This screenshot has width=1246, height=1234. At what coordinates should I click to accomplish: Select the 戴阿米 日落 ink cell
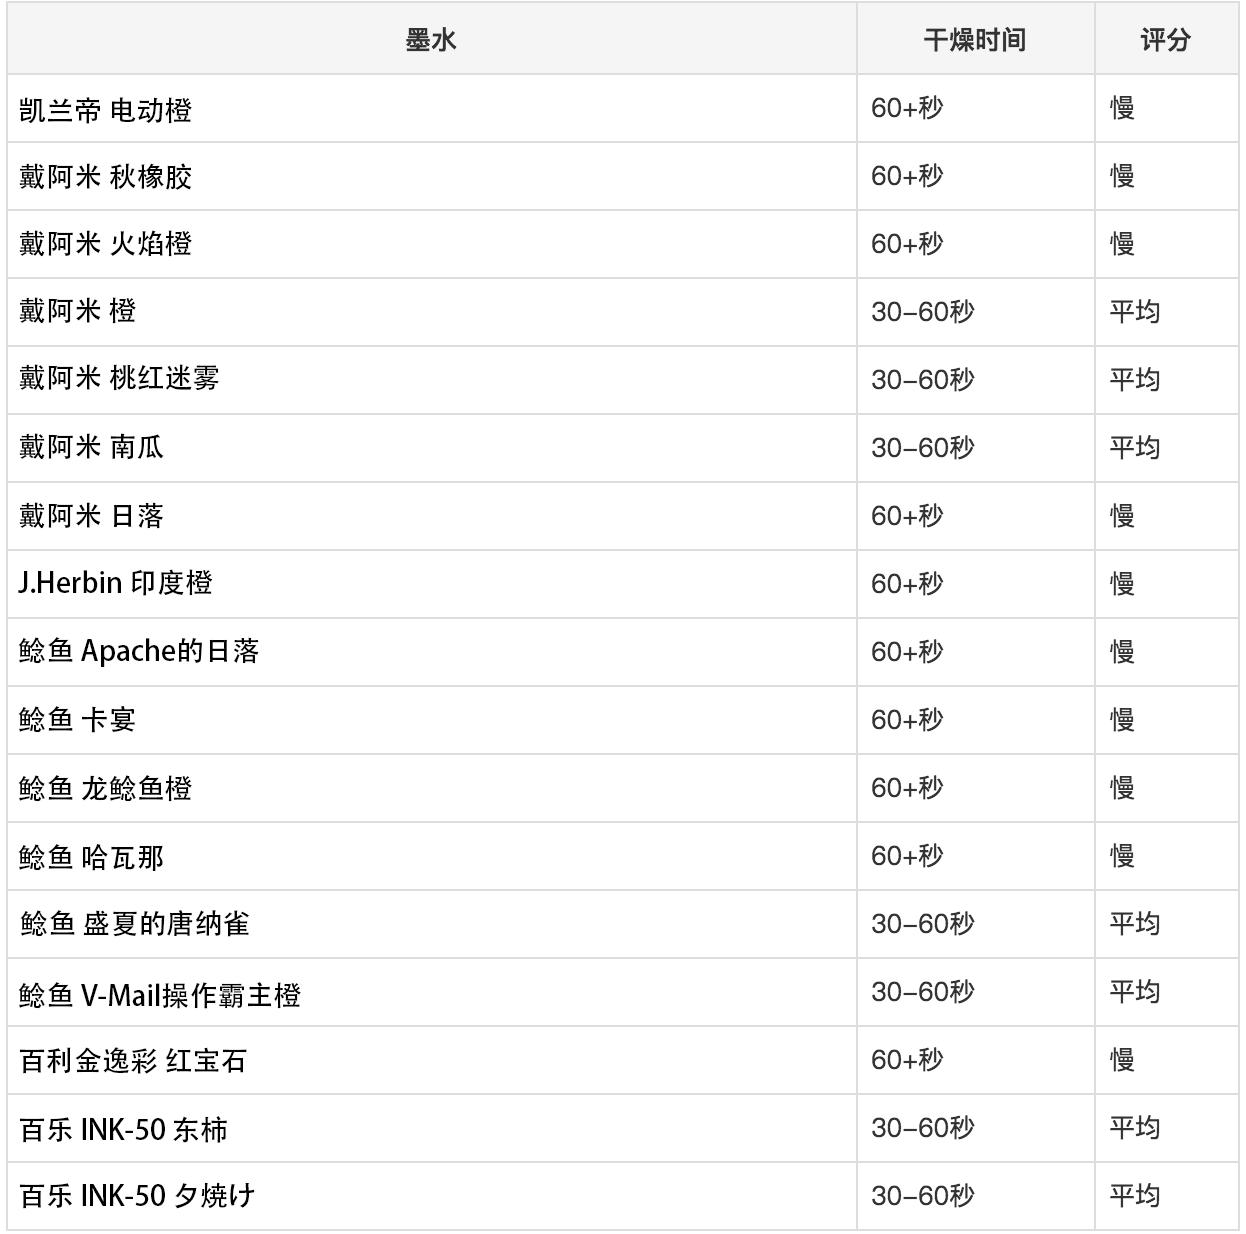pos(91,516)
